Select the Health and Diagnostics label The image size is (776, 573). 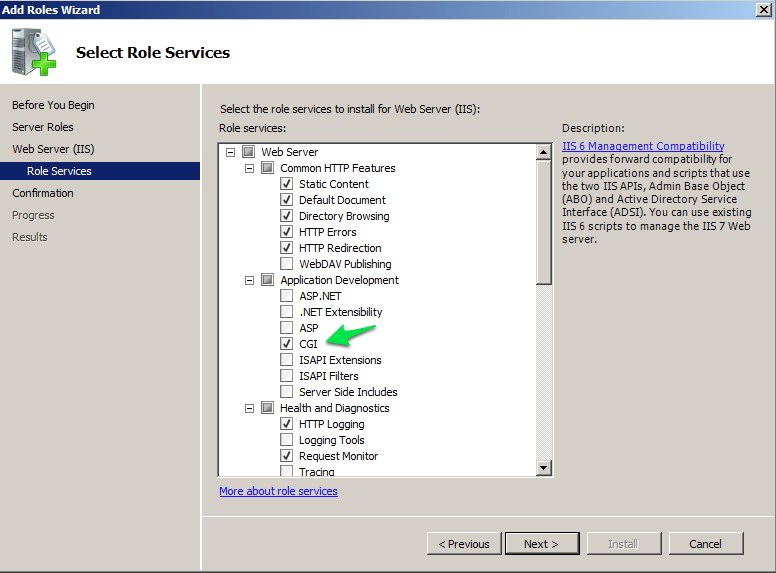335,408
